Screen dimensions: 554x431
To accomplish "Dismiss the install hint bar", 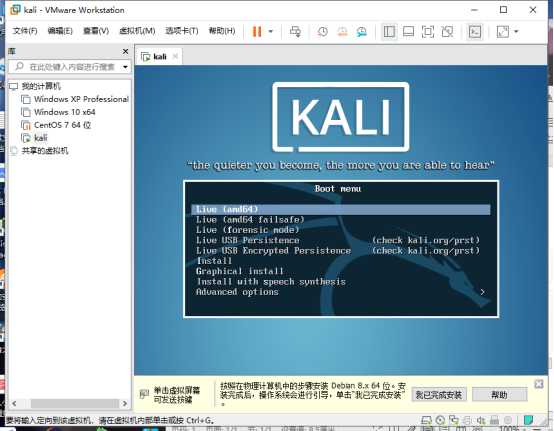I will (539, 384).
